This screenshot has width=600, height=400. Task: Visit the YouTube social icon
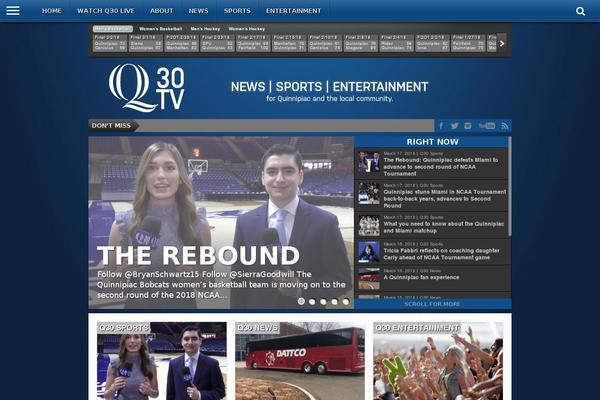(x=487, y=126)
